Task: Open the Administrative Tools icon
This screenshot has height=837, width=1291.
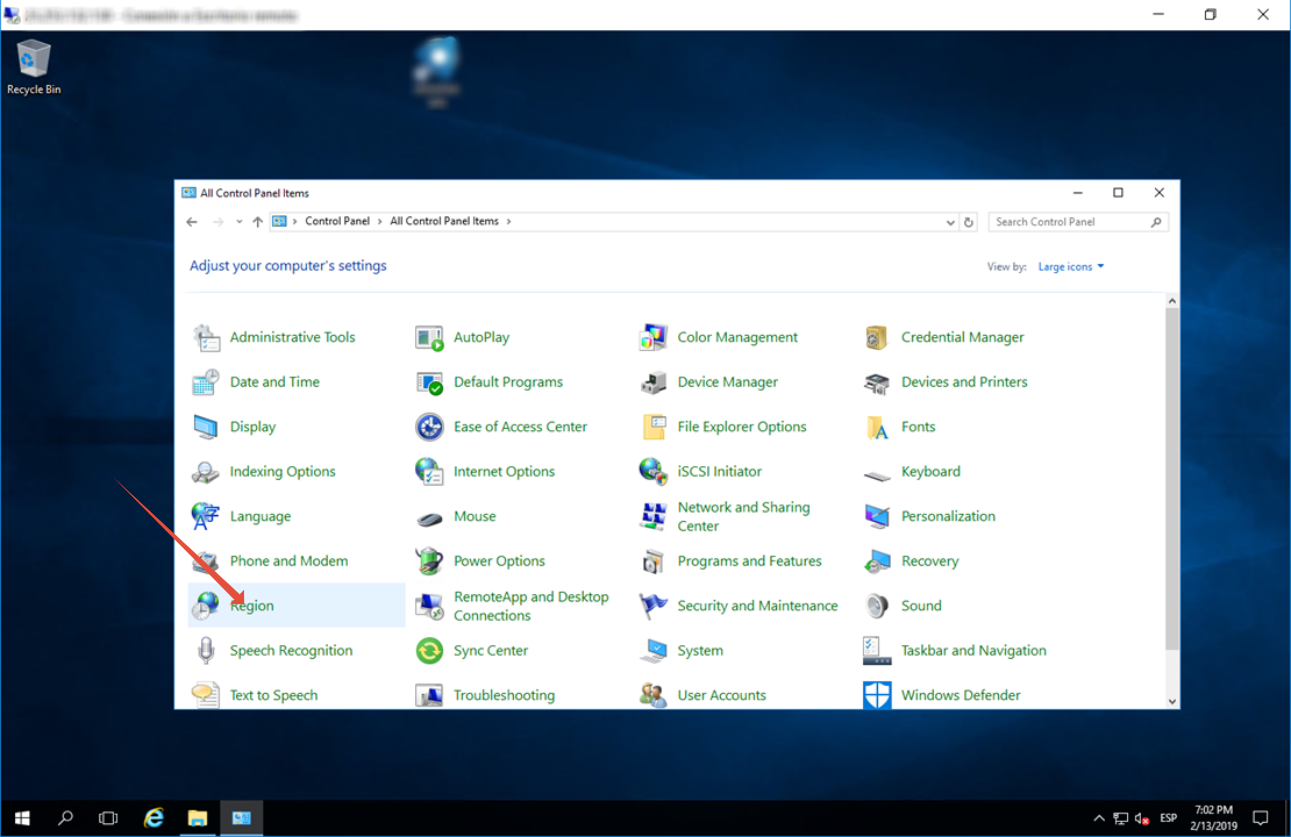Action: coord(206,338)
